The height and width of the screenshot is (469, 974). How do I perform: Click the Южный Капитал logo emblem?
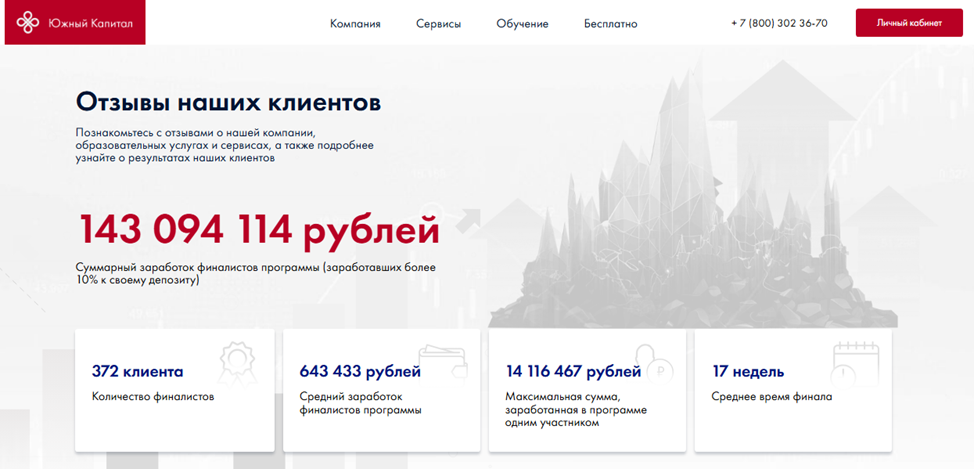pos(30,22)
